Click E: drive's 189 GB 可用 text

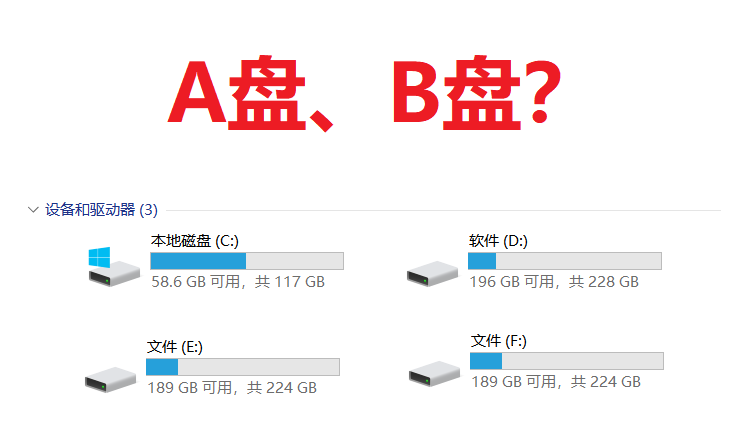click(190, 388)
